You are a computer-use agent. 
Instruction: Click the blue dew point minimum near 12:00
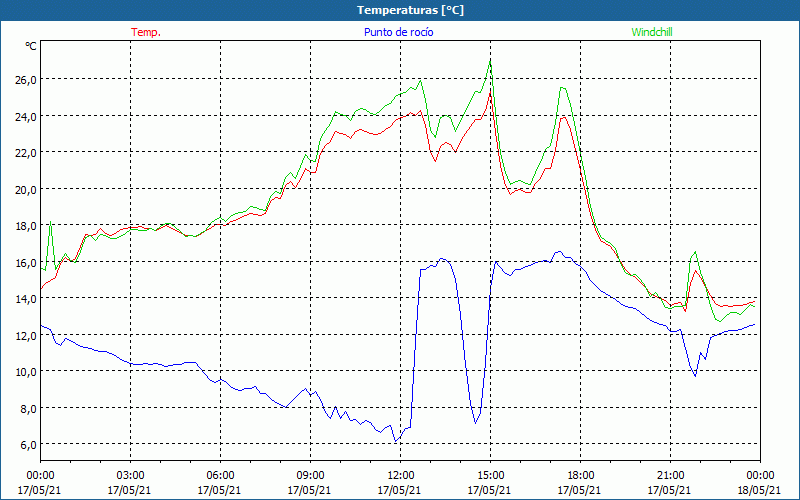395,441
